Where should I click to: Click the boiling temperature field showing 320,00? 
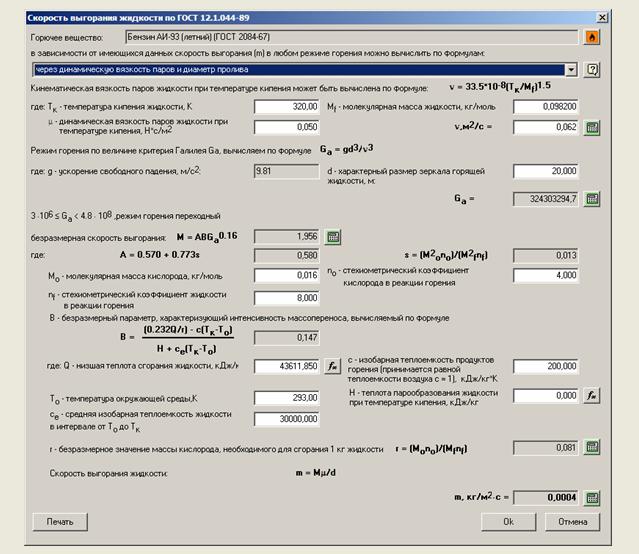coord(287,105)
